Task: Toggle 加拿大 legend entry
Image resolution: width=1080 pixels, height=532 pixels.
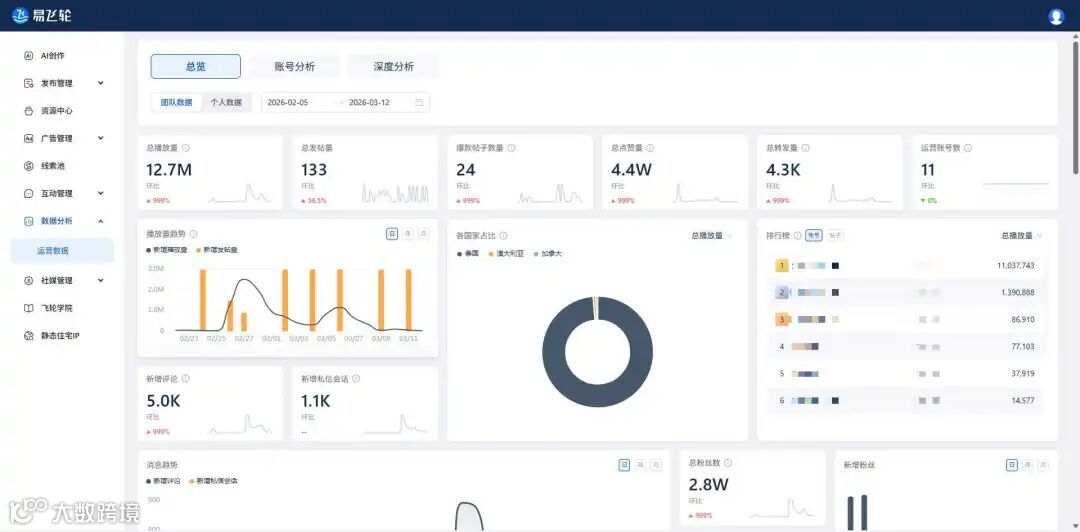Action: point(548,254)
